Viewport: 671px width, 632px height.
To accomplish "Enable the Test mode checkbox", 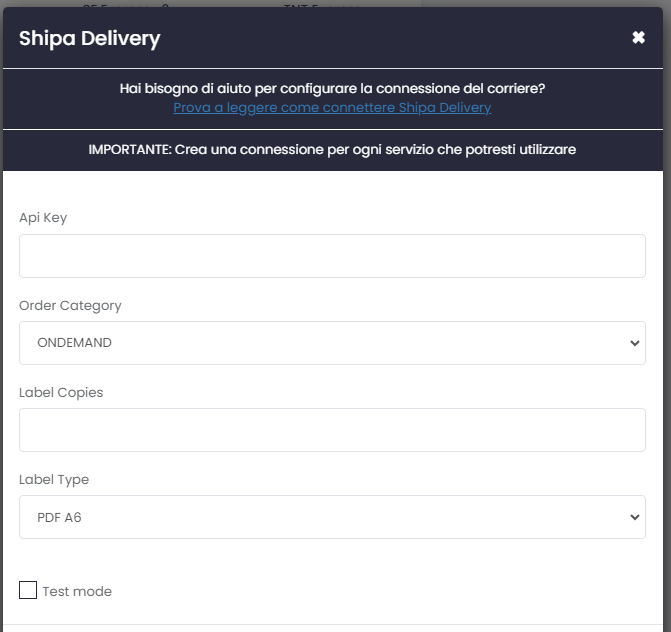I will coord(28,590).
